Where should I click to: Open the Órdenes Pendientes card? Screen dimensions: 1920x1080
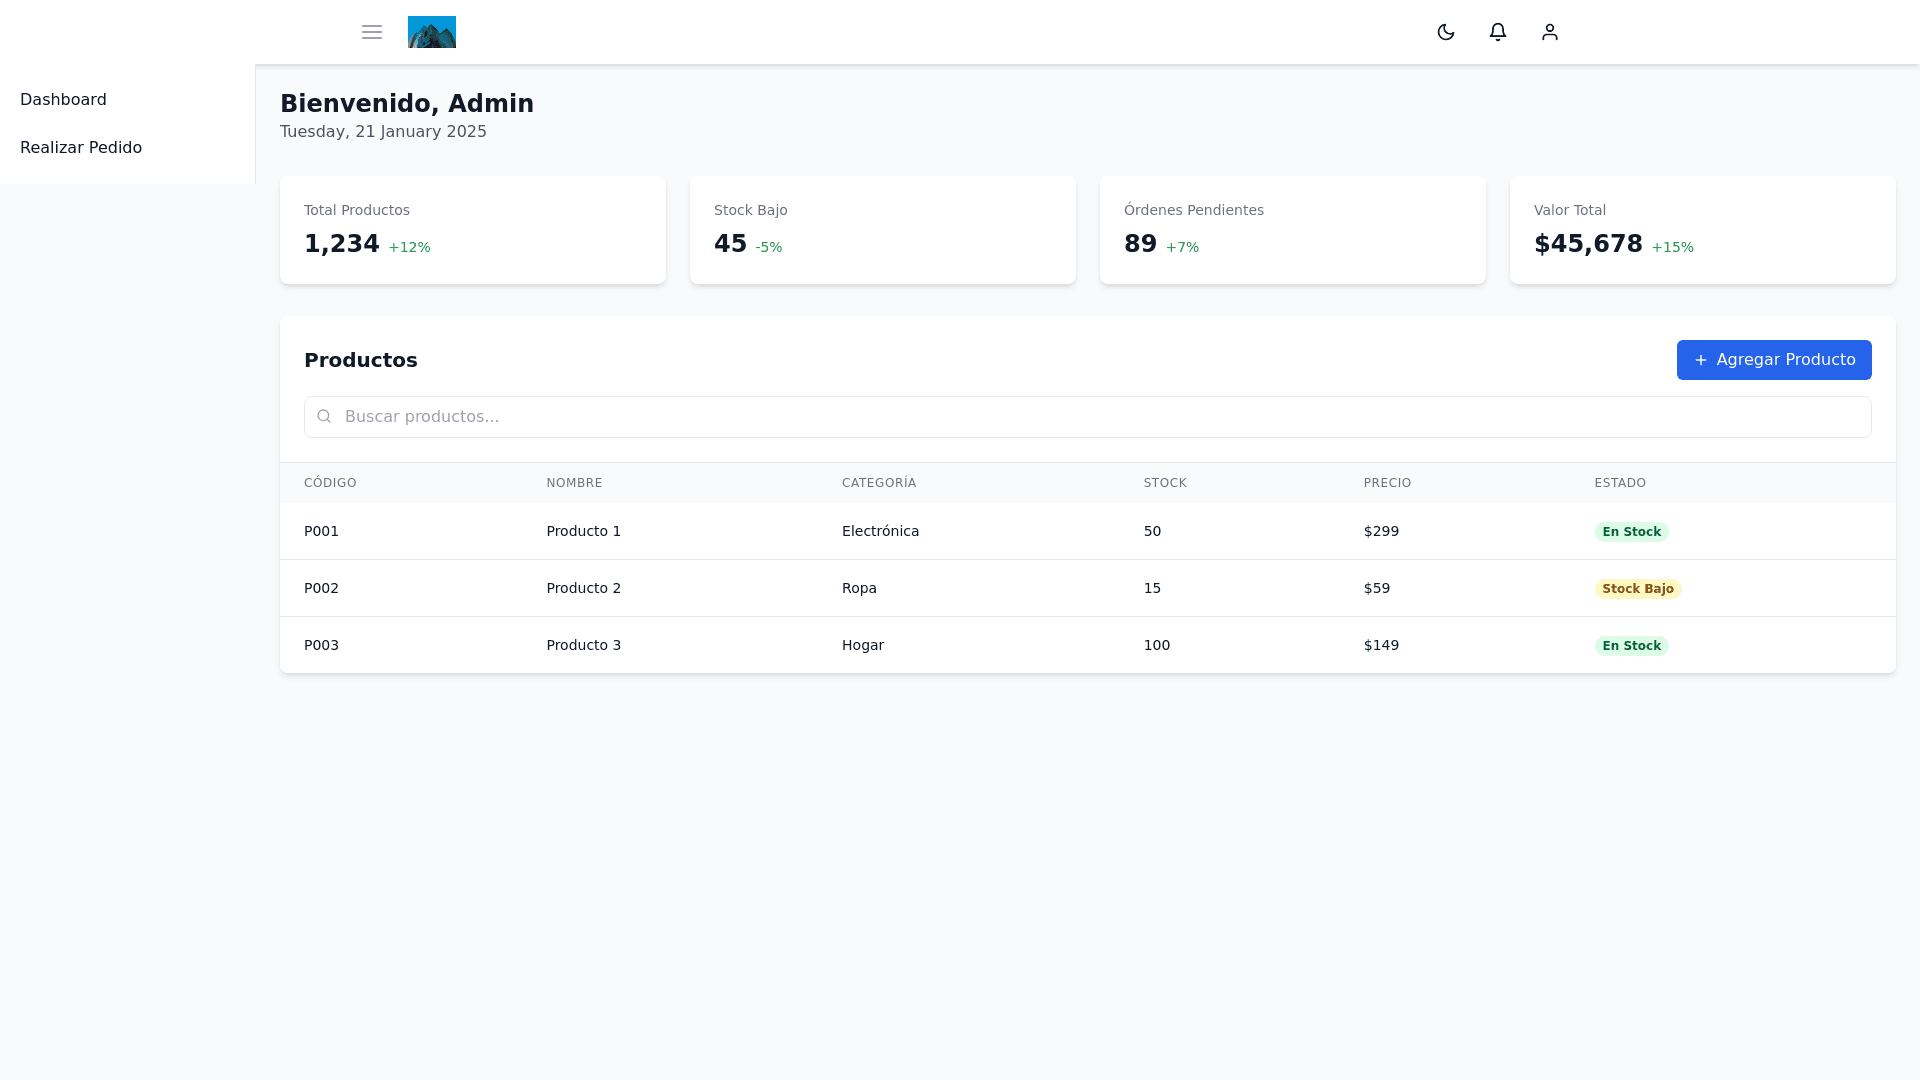point(1292,230)
